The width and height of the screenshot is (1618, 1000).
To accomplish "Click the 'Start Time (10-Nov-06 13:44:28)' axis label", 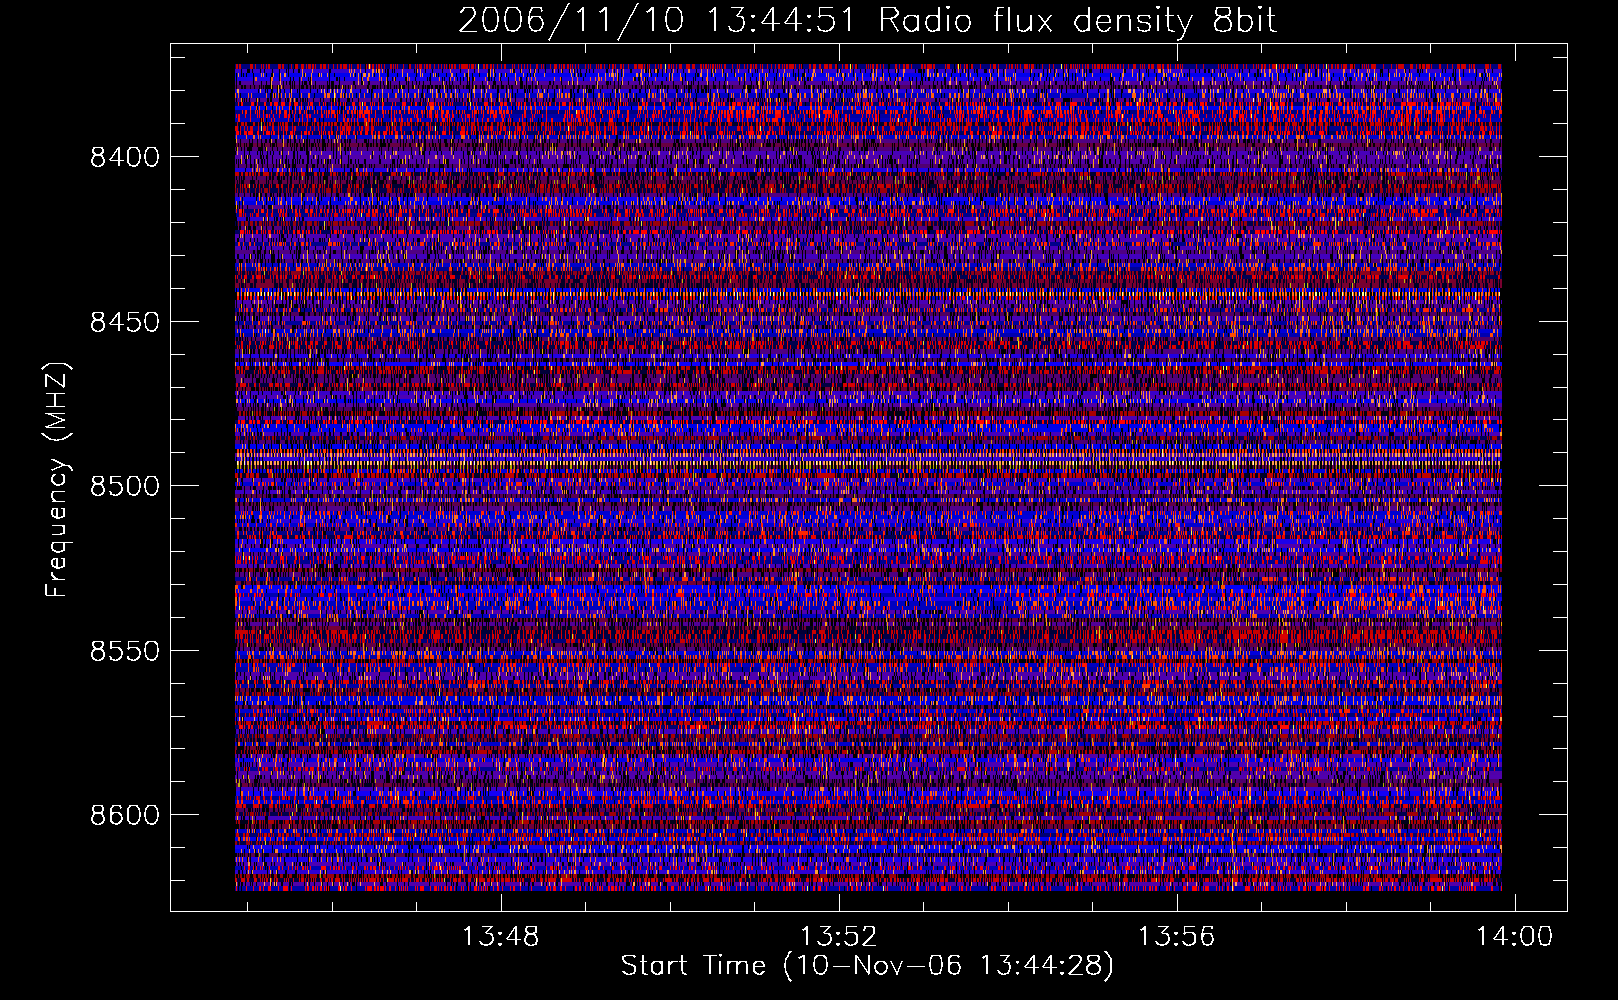I will [867, 966].
